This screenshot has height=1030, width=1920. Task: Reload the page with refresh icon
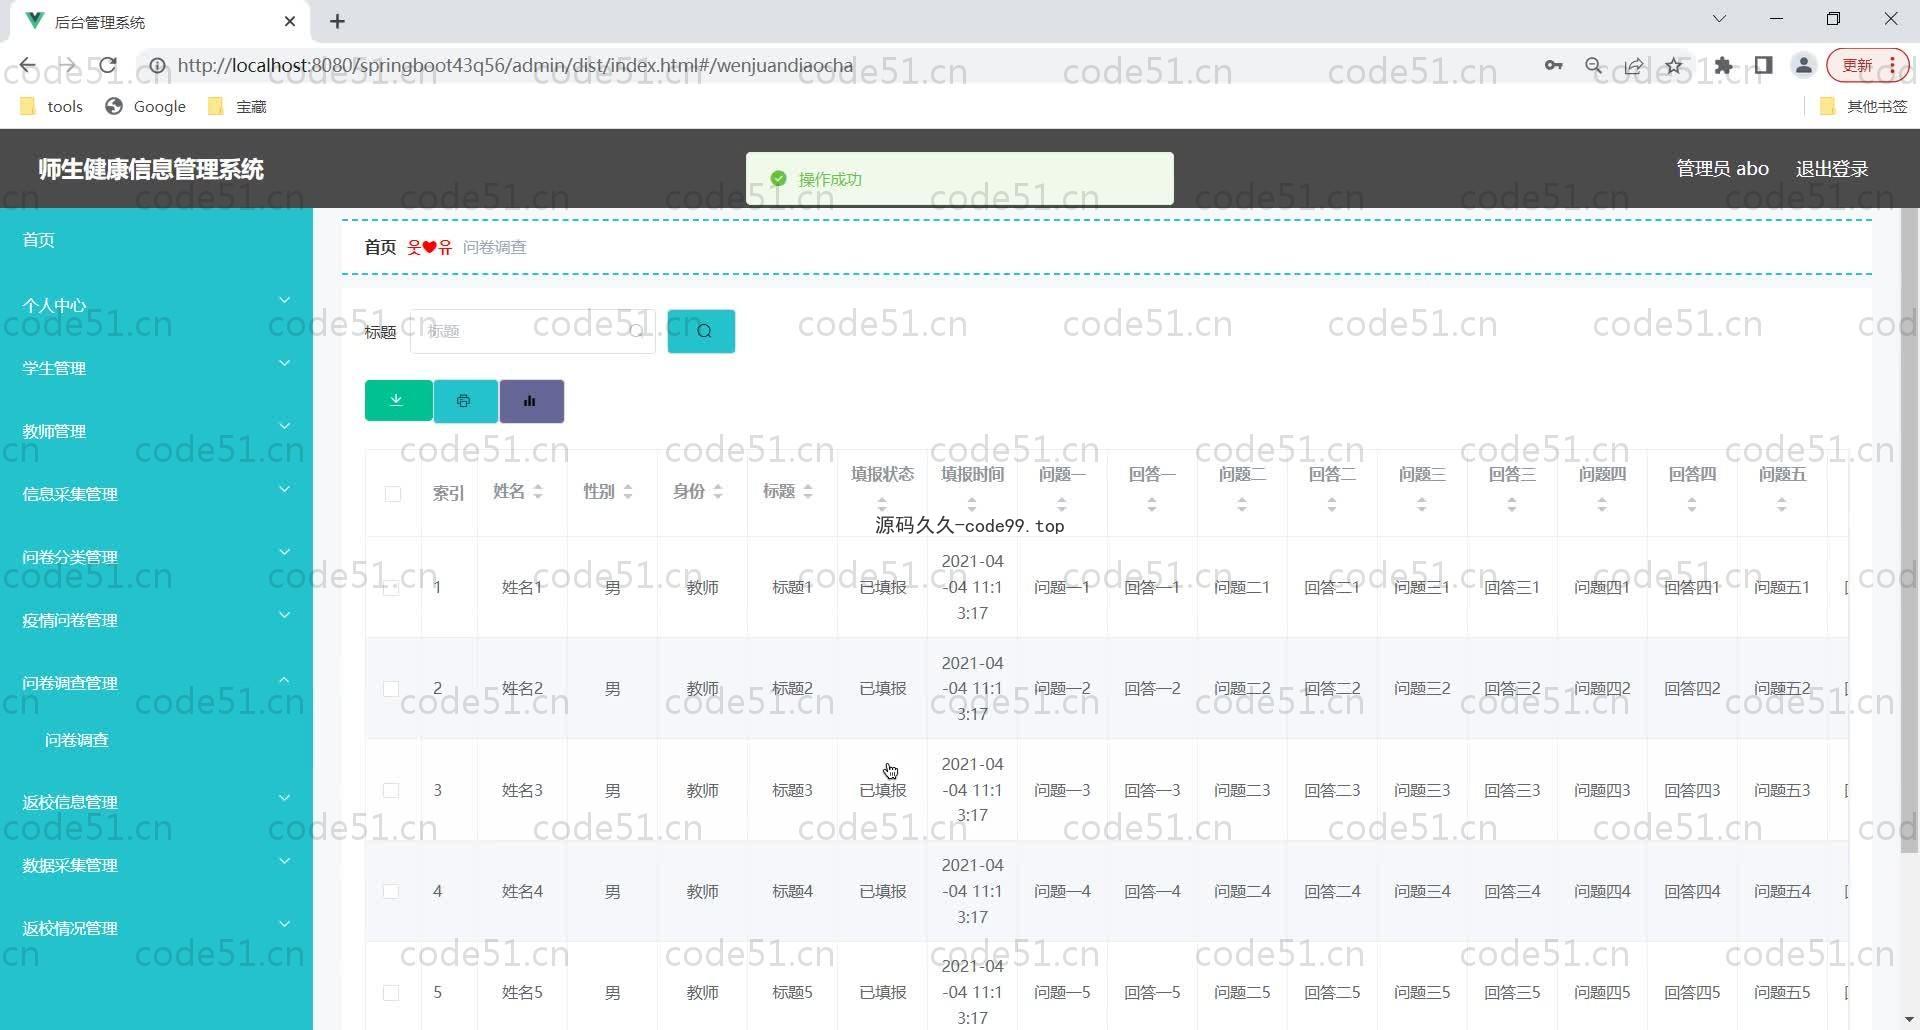point(108,66)
